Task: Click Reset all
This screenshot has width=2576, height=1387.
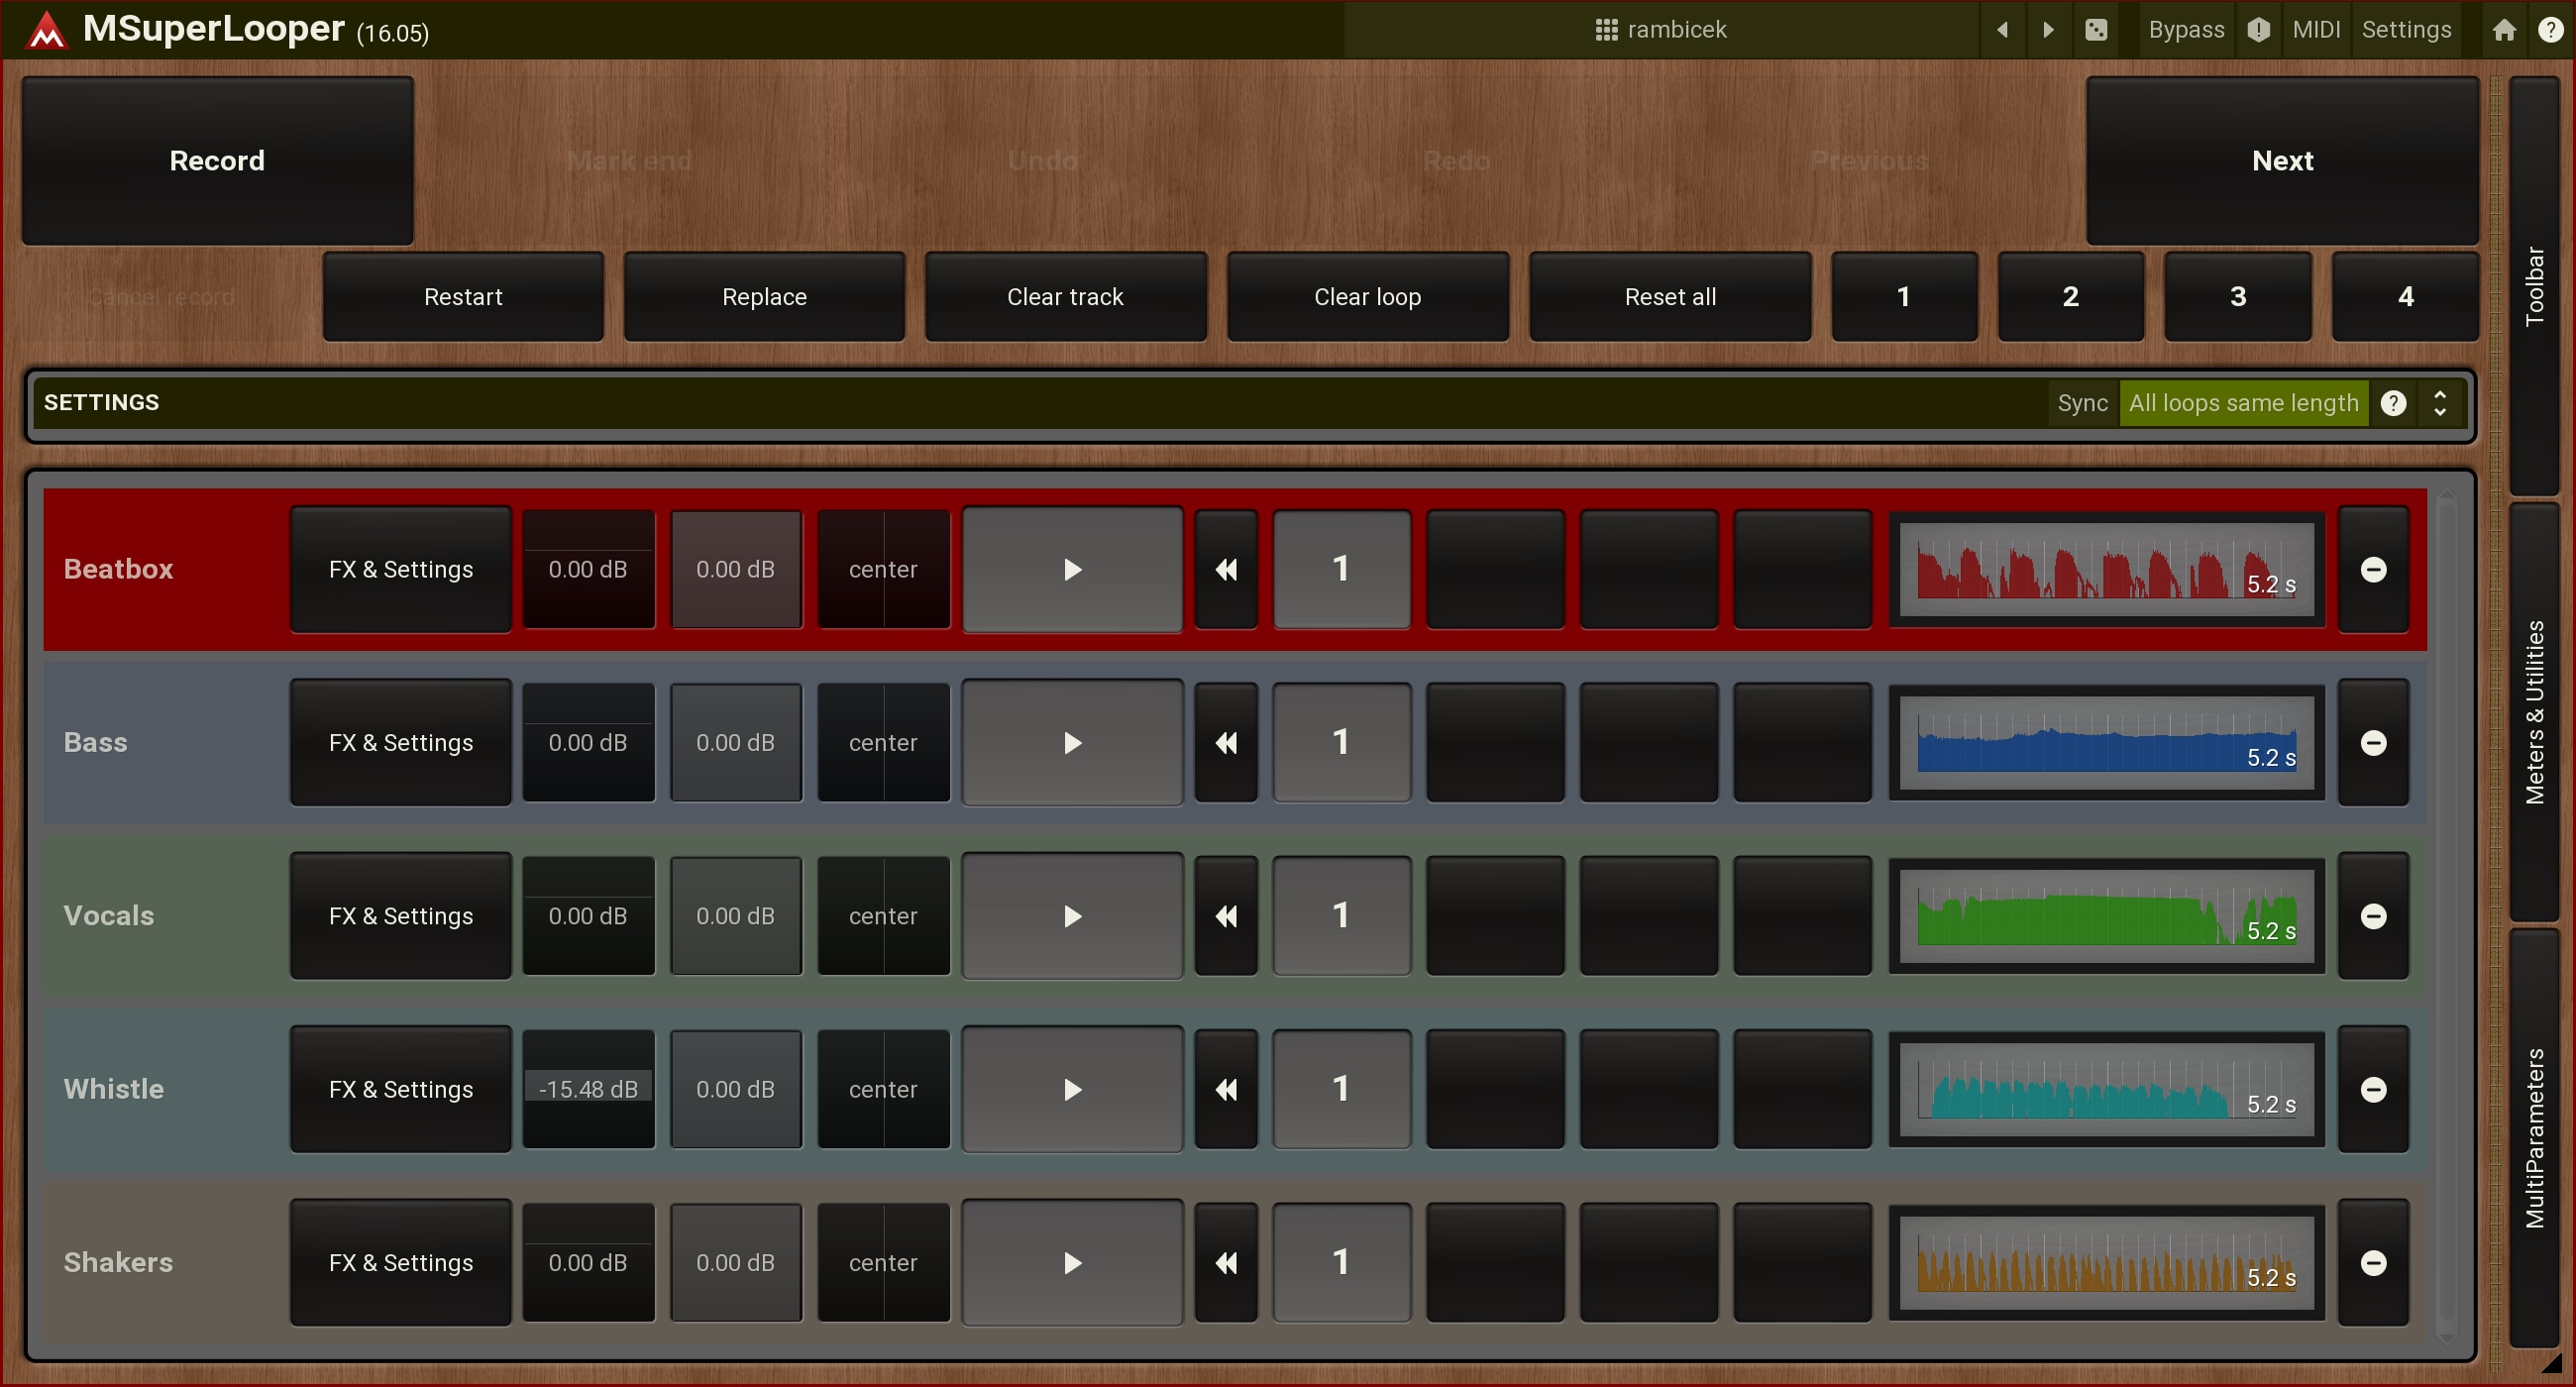Action: click(1670, 297)
